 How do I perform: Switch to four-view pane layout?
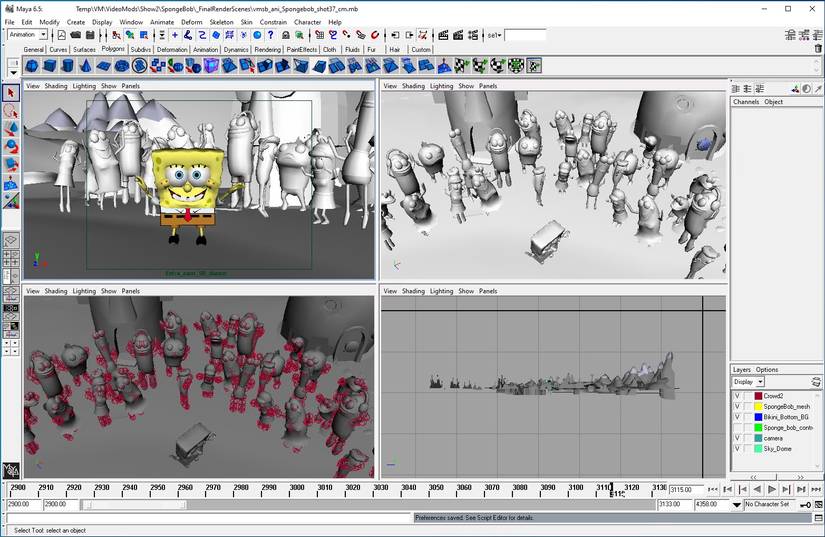coord(11,258)
